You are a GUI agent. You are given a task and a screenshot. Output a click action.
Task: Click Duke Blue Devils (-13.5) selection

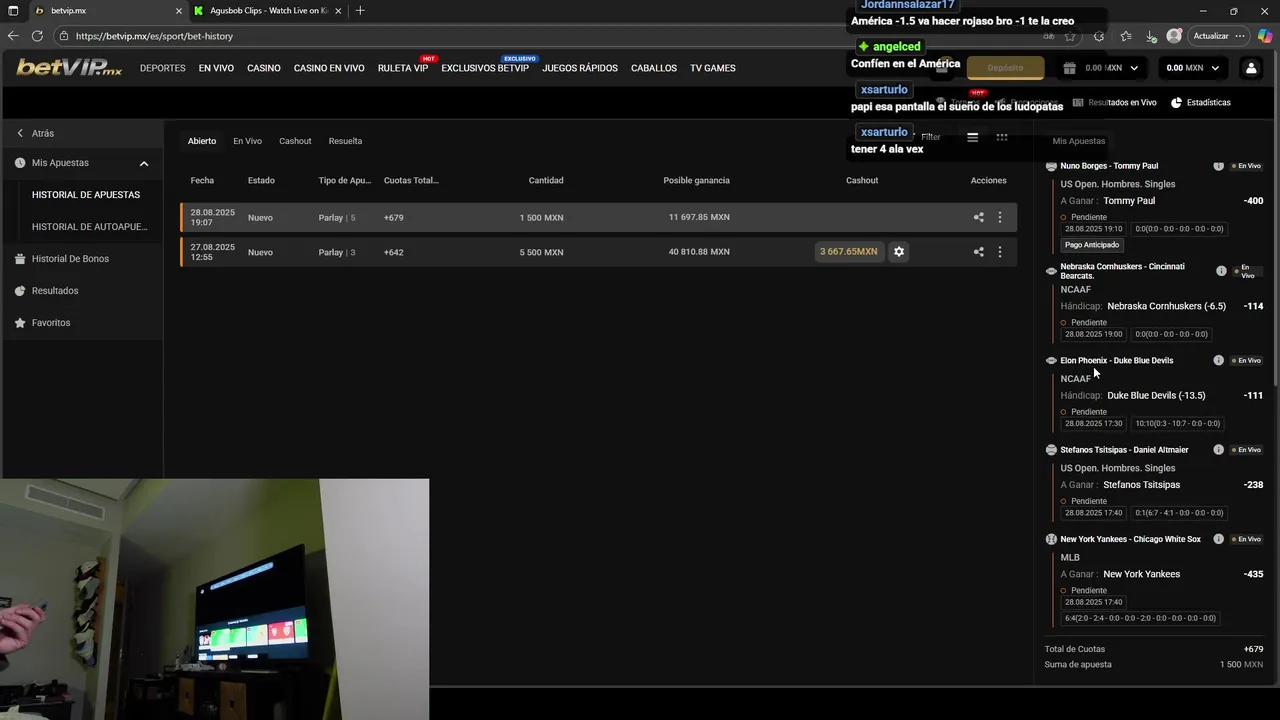pyautogui.click(x=1156, y=395)
